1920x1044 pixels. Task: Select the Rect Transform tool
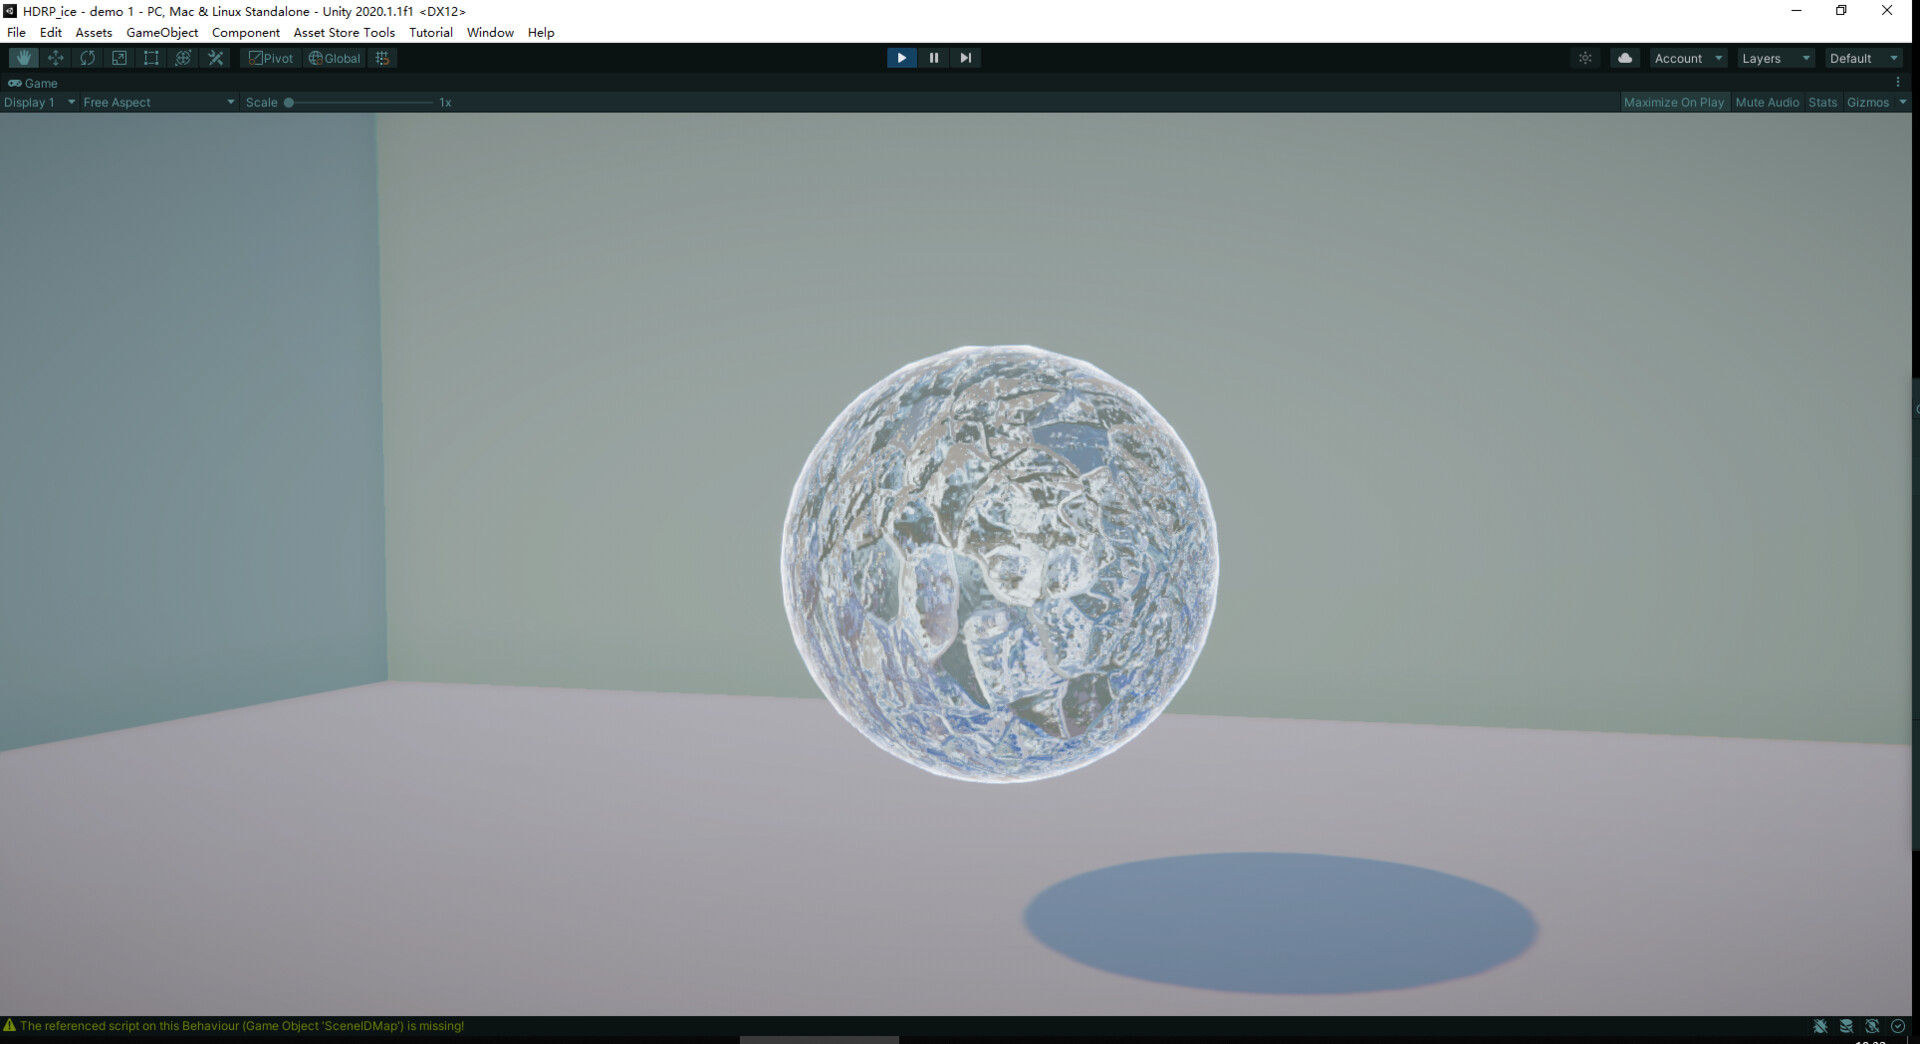pos(151,57)
